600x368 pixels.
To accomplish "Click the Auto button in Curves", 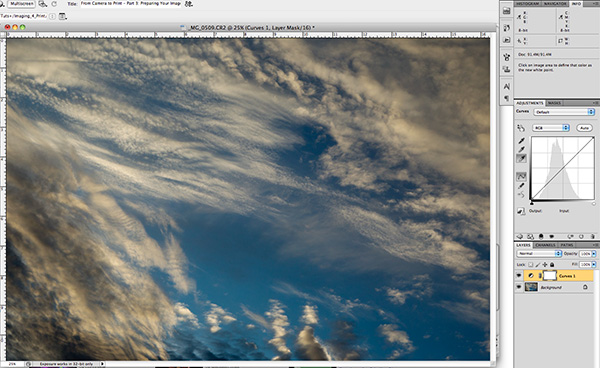I will pos(584,128).
